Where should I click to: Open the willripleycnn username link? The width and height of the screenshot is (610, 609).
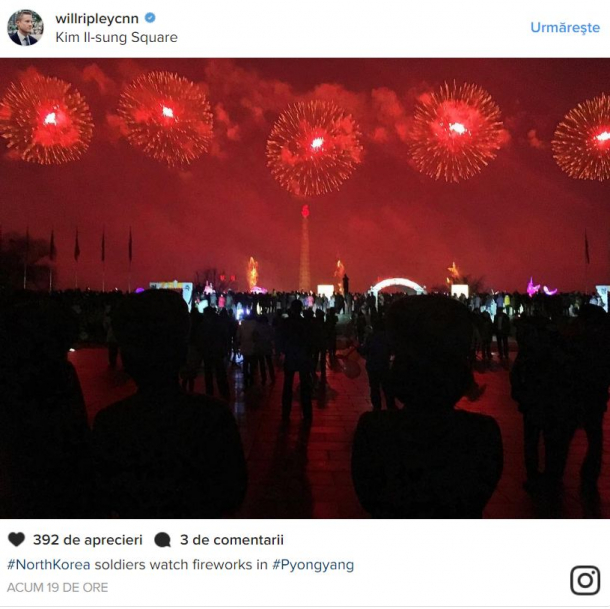[x=98, y=18]
